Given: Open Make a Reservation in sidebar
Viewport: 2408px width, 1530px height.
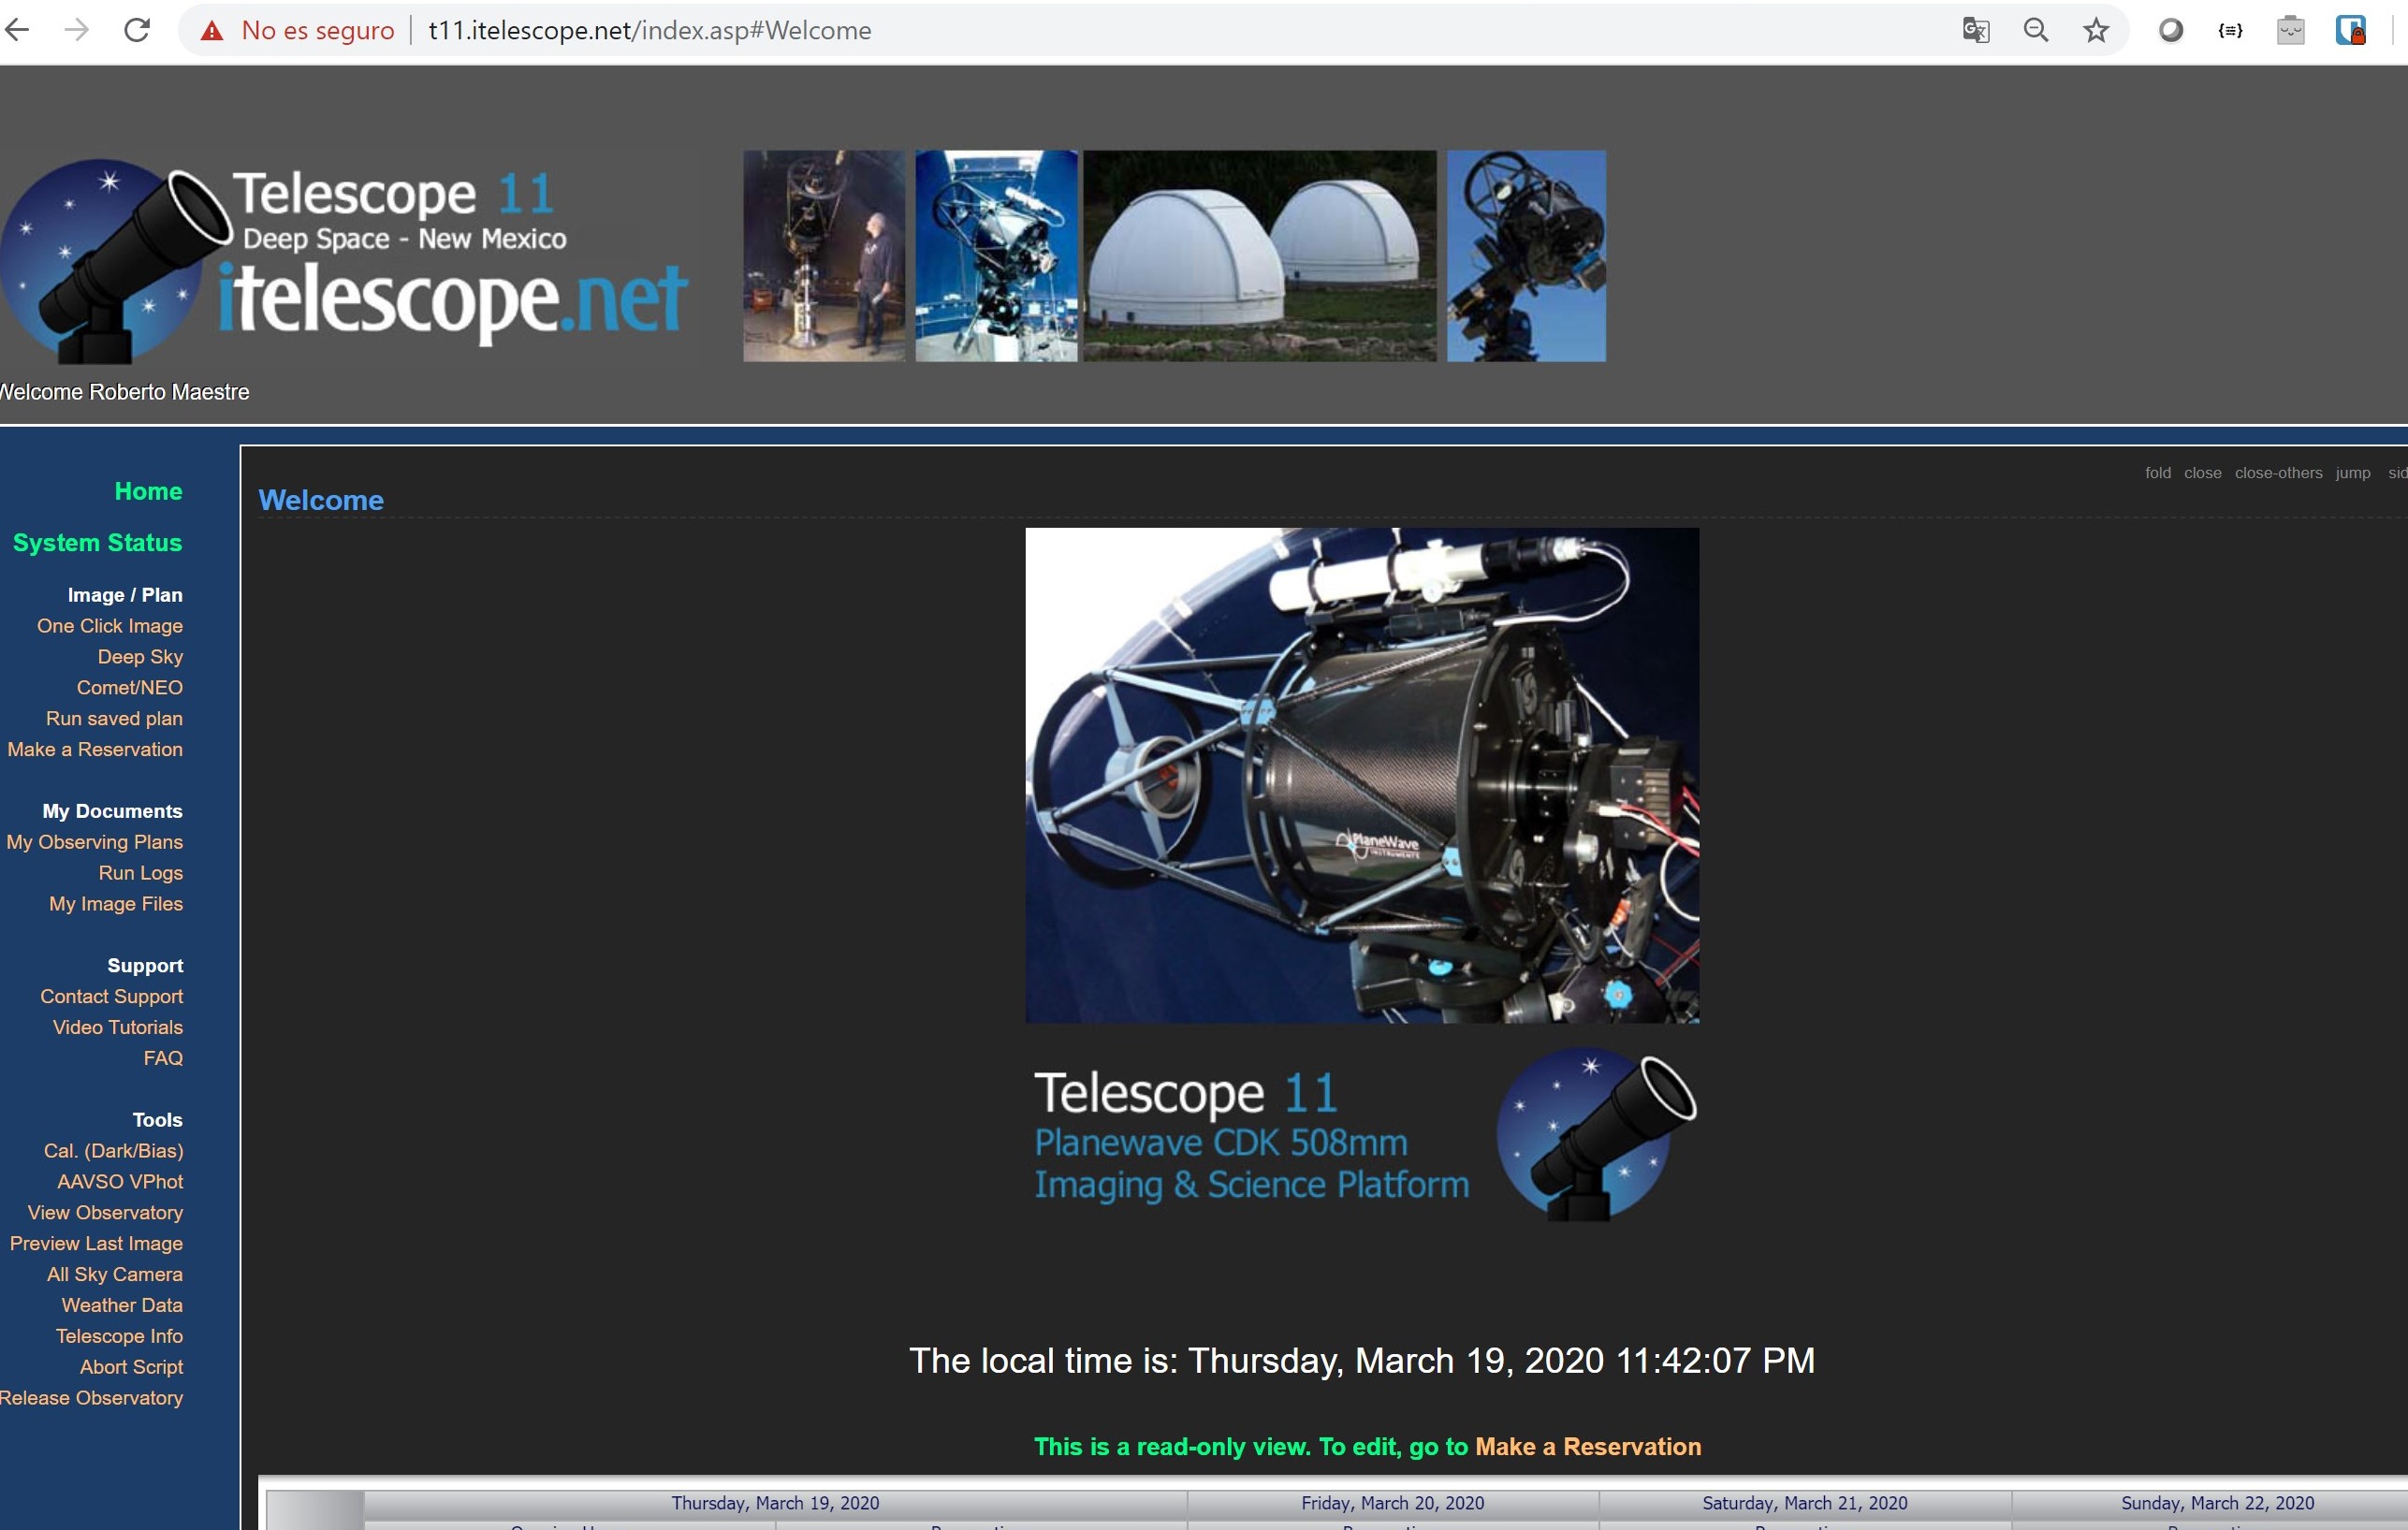Looking at the screenshot, I should 95,750.
